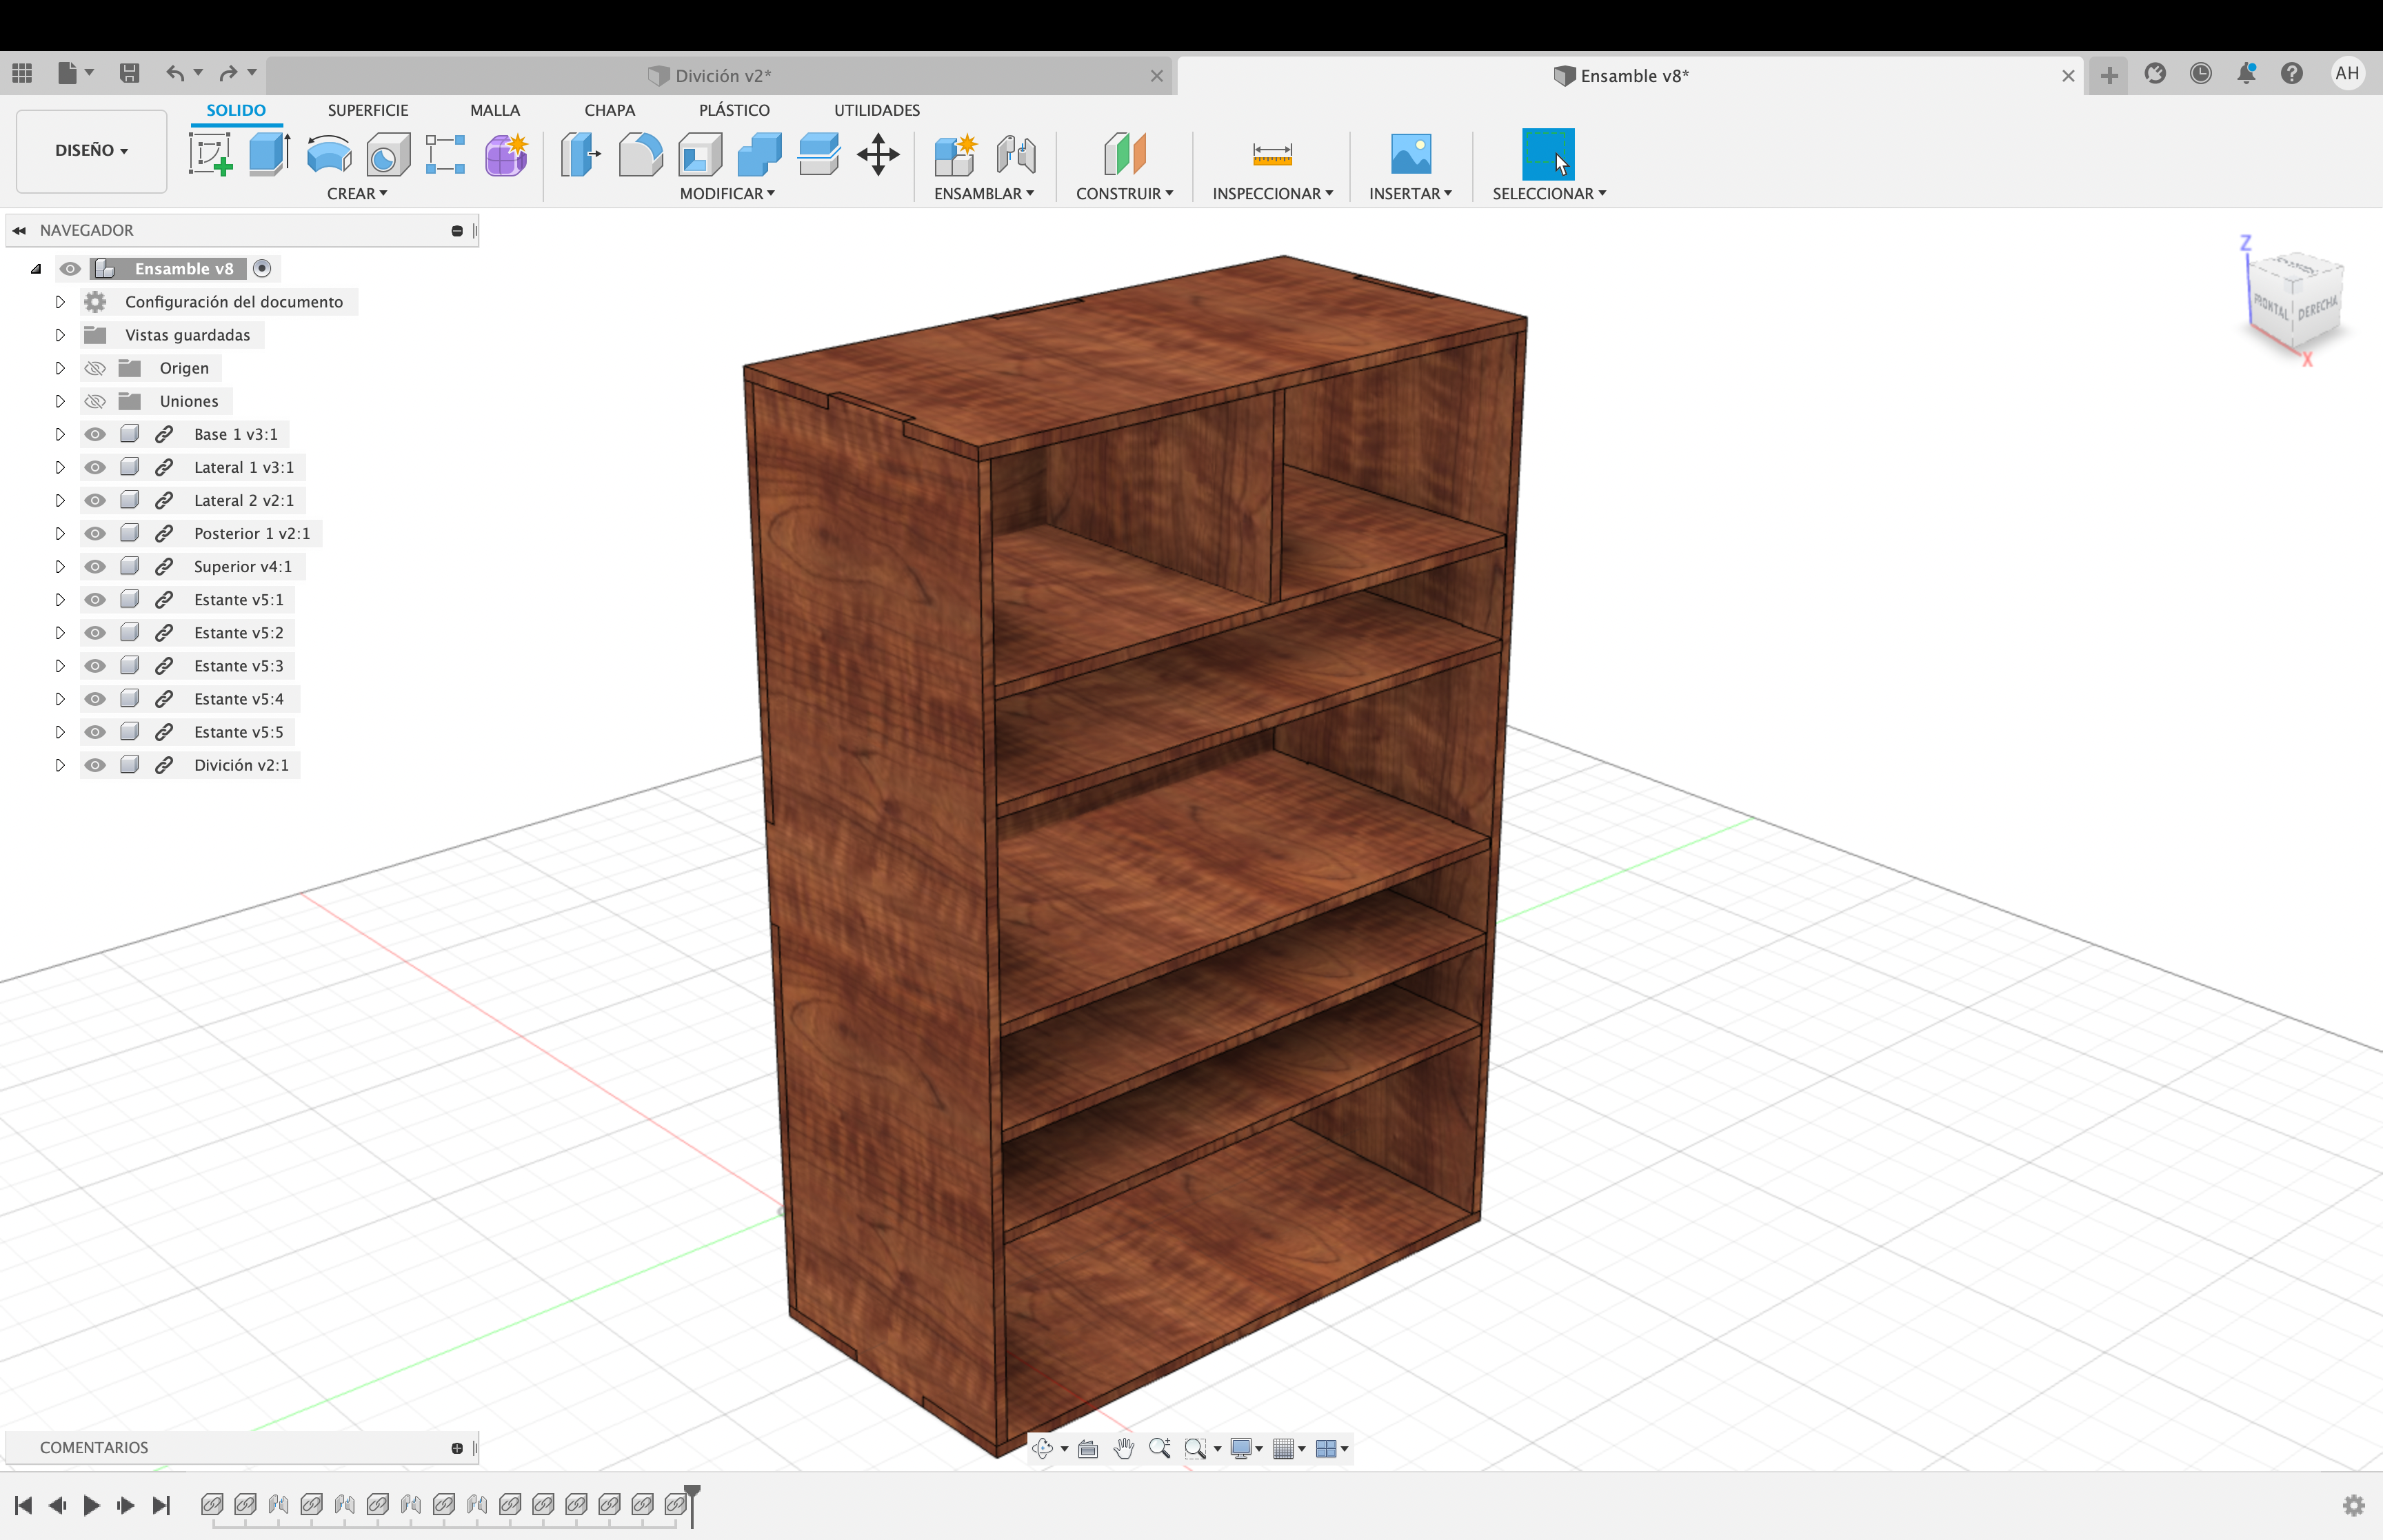Select the Move/Copy tool
This screenshot has width=2383, height=1540.
(x=878, y=155)
